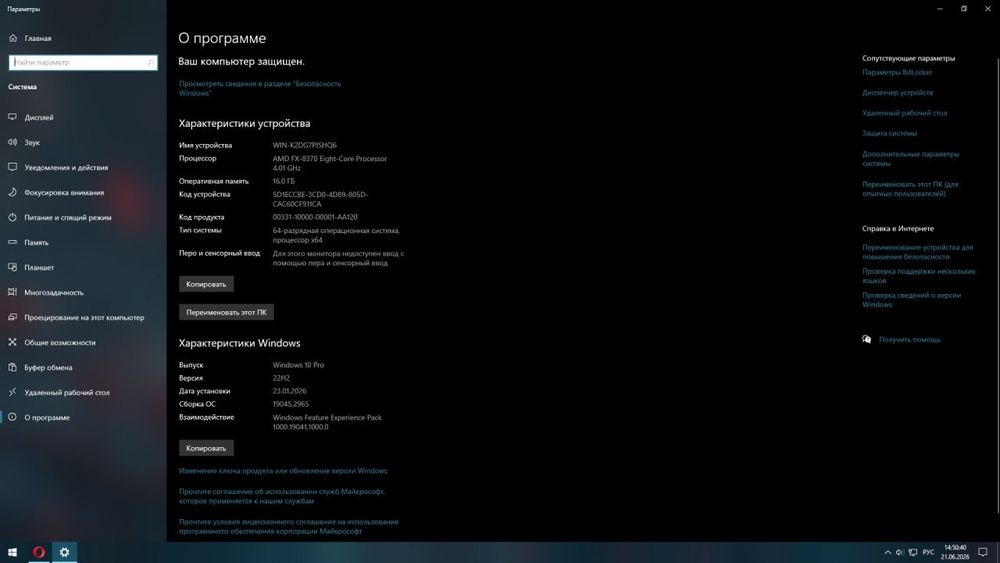This screenshot has height=563, width=1000.
Task: Open the Windows Start button
Action: click(x=12, y=552)
